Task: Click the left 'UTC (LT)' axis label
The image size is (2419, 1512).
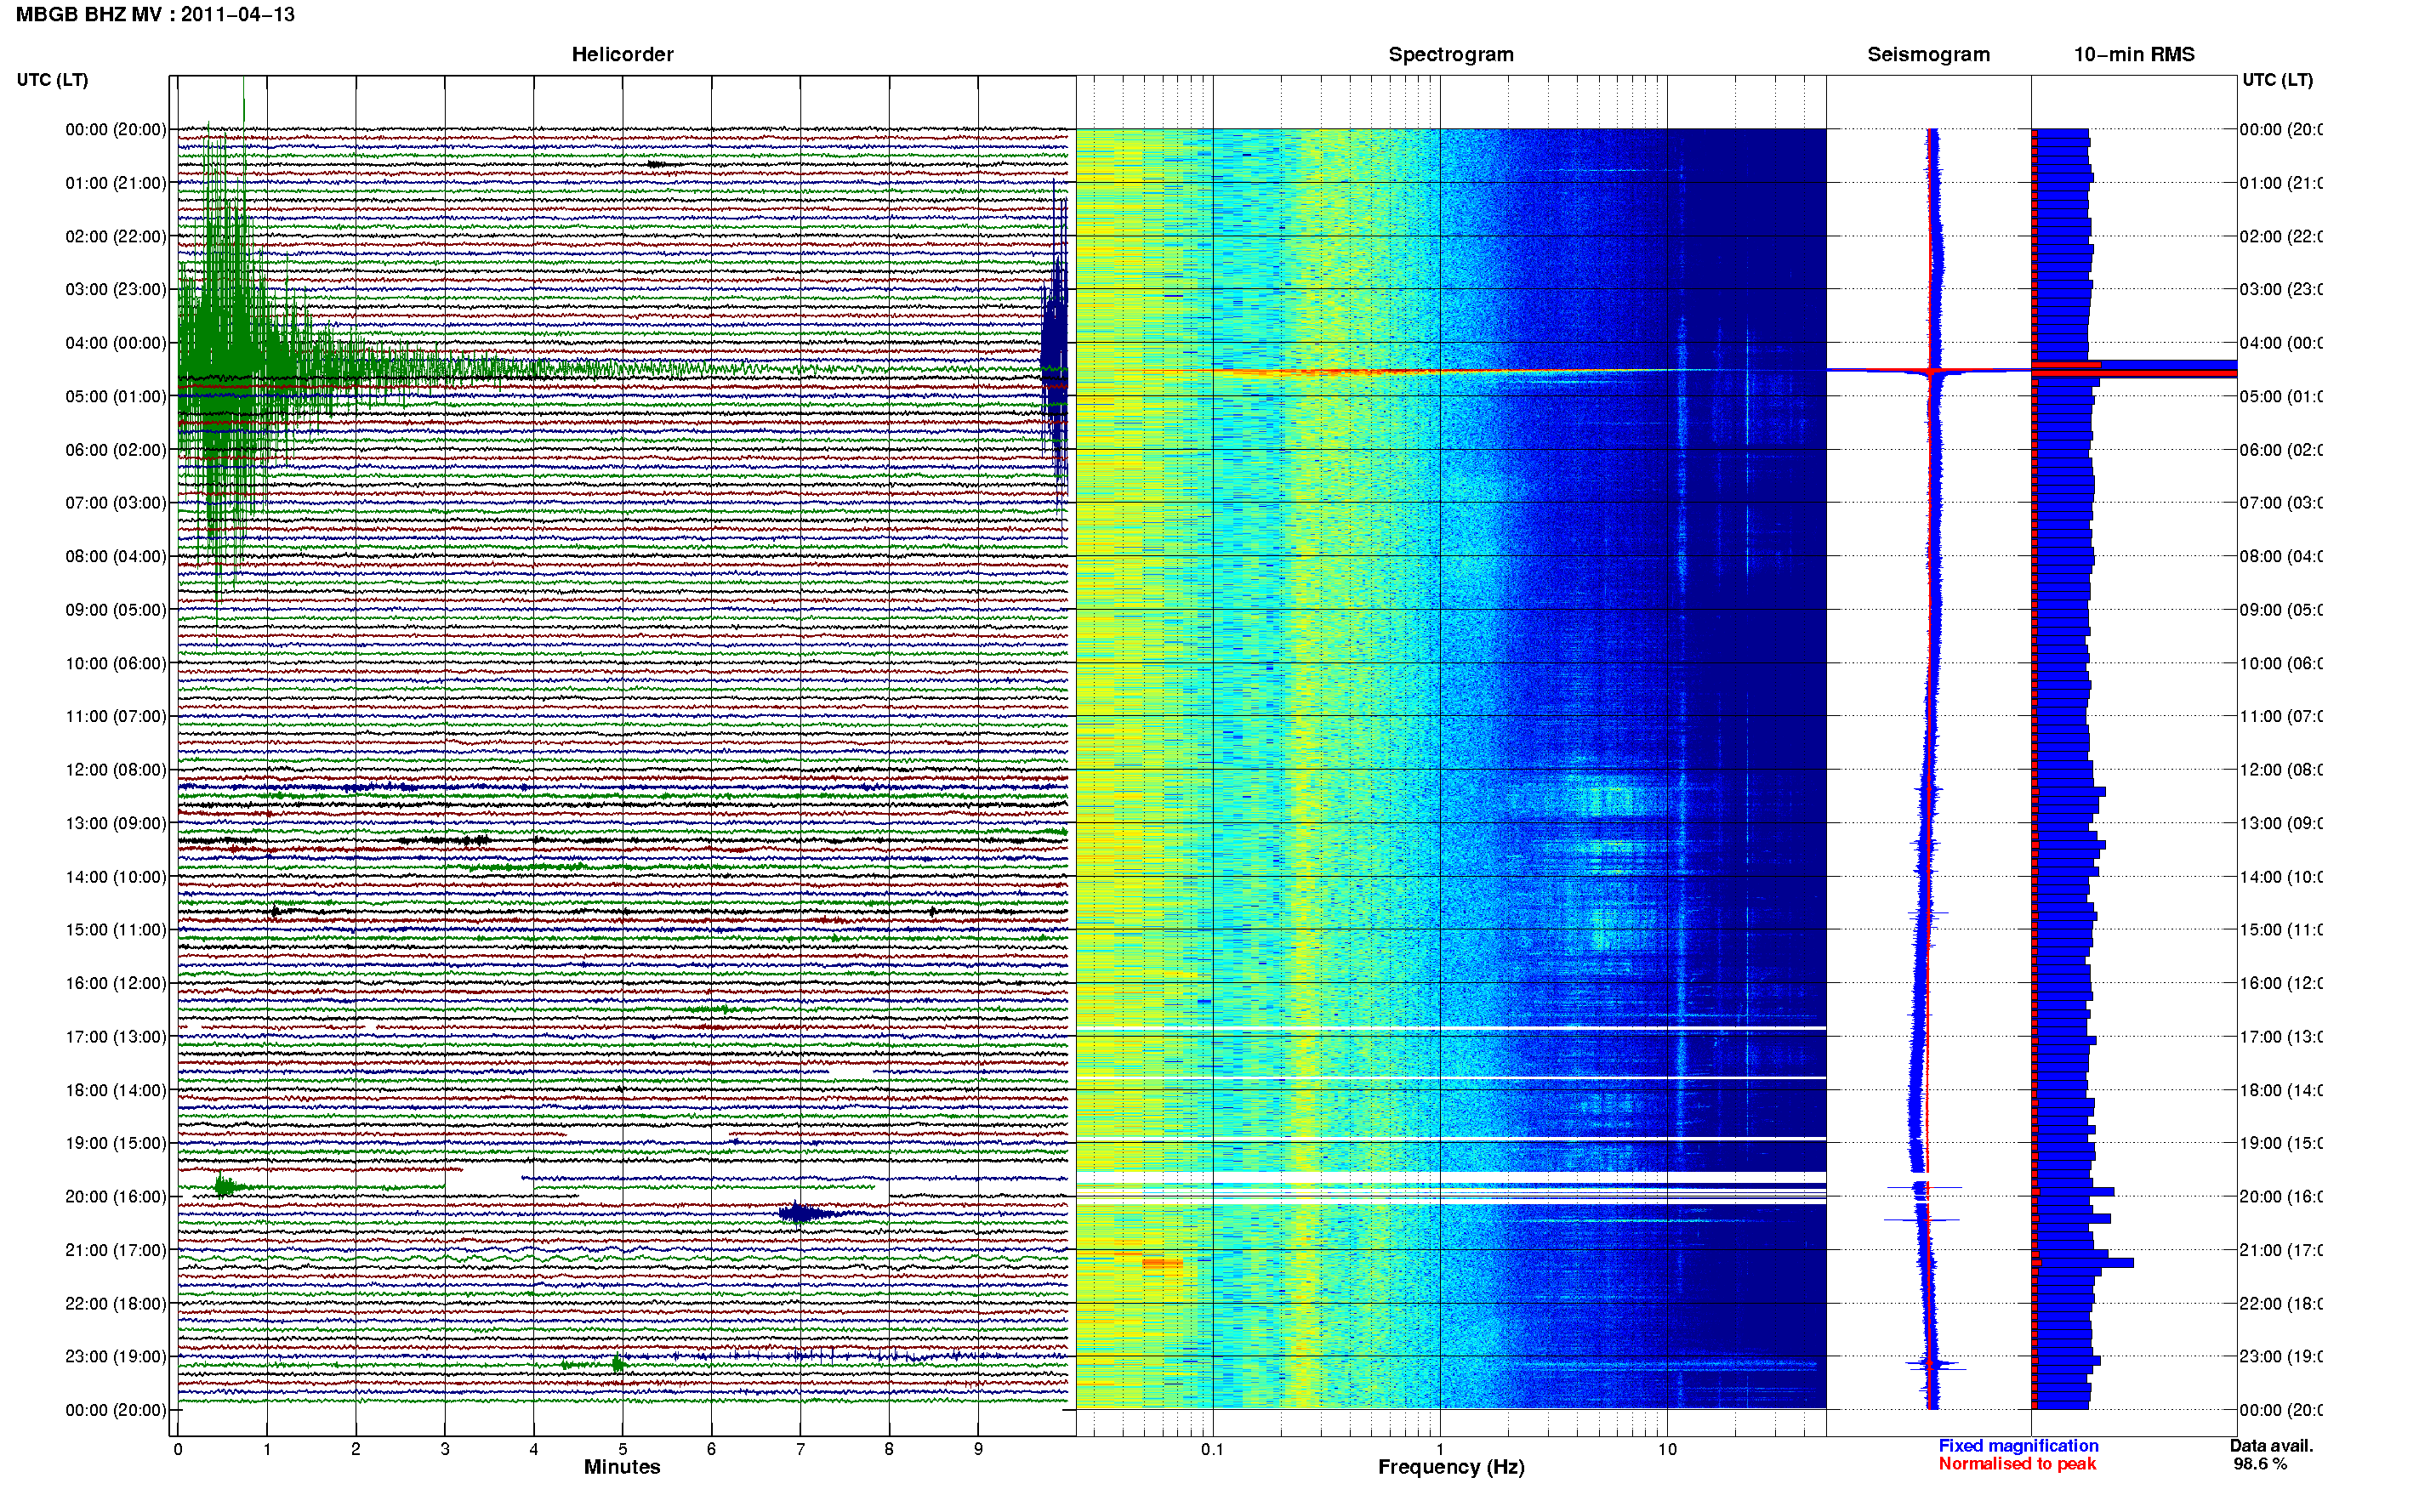Action: click(x=52, y=80)
